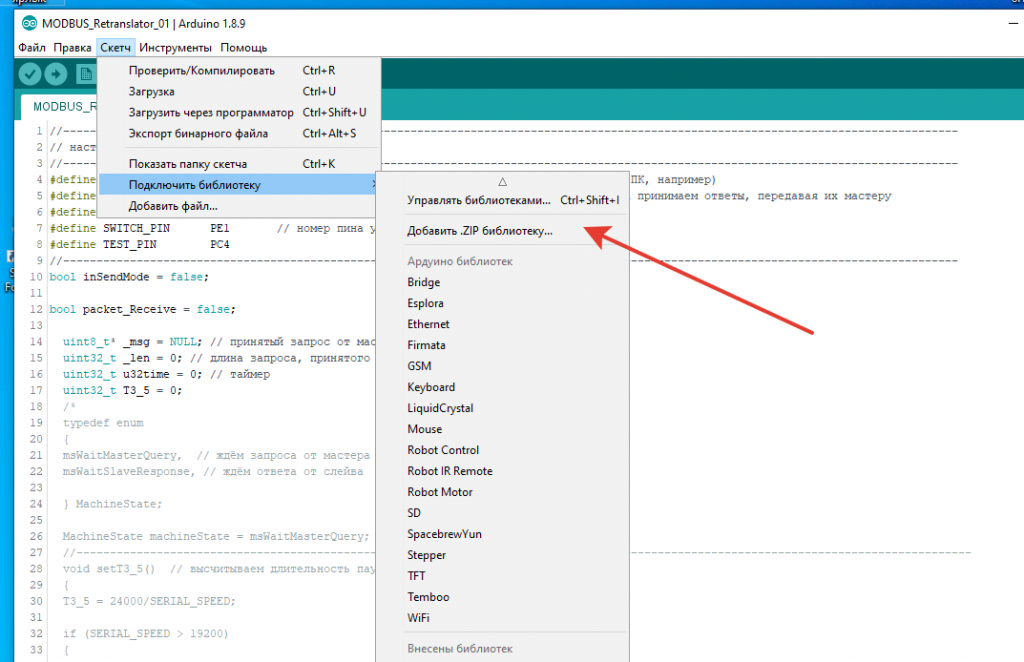Screen dimensions: 1024x662
Task: Open the Правка menu
Action: (72, 48)
